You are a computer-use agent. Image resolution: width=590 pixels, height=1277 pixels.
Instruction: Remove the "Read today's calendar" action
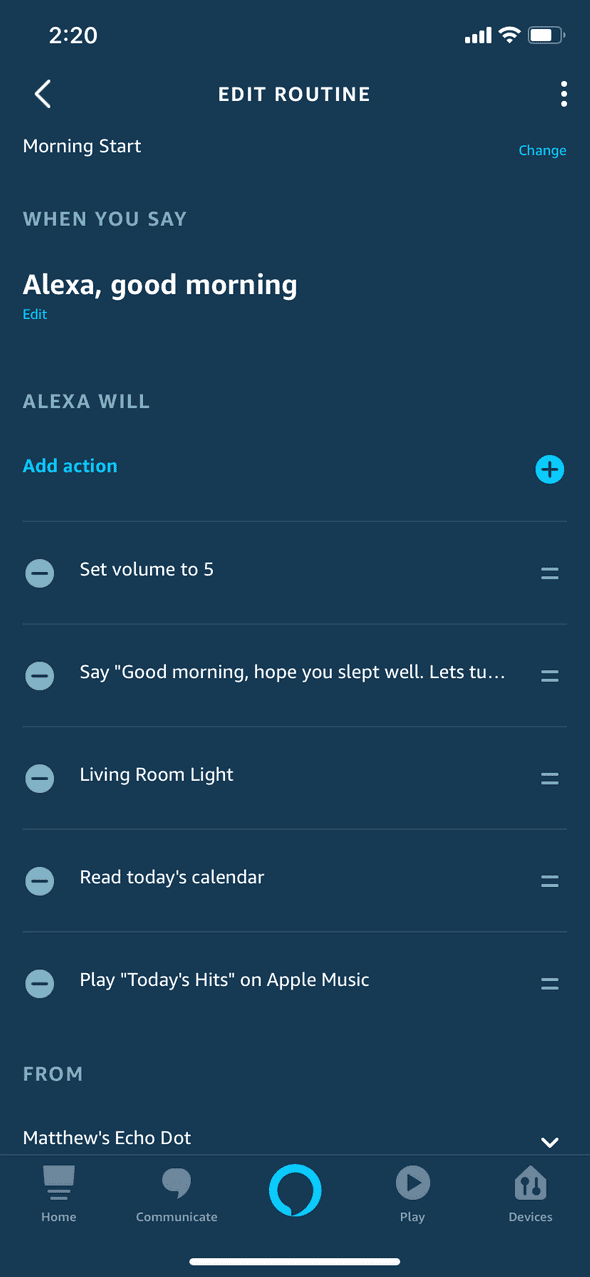coord(40,881)
